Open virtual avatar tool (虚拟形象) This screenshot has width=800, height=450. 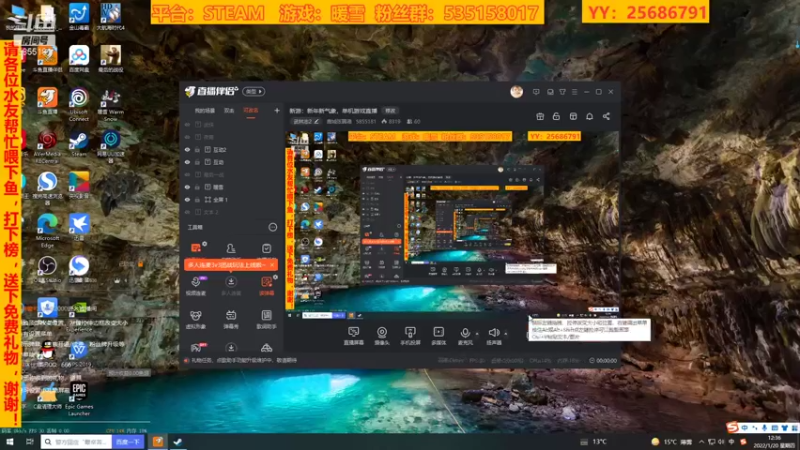click(x=195, y=319)
